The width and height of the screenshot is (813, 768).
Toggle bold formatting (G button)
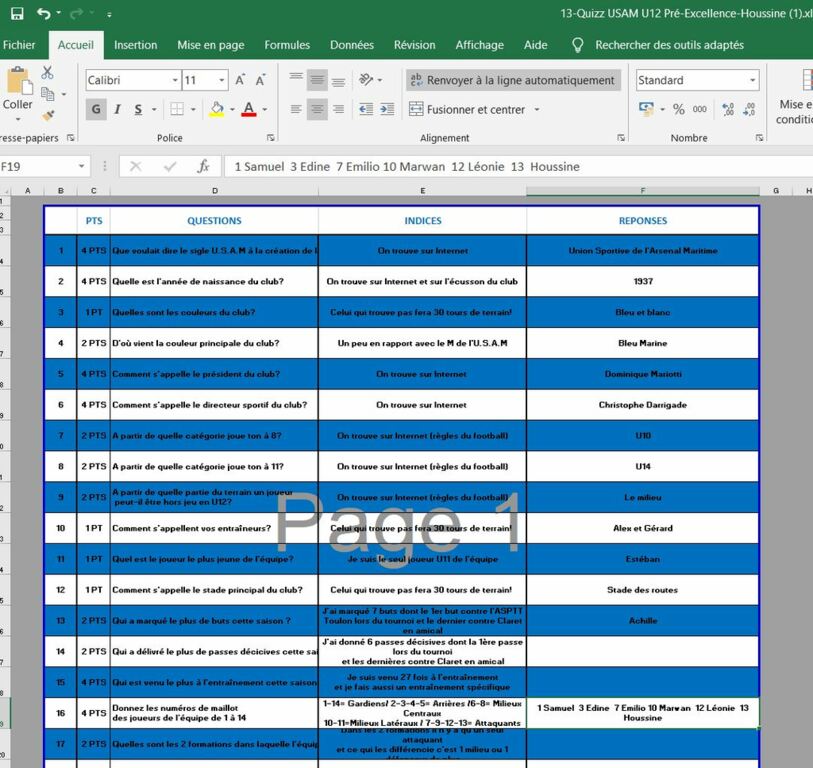(x=96, y=109)
